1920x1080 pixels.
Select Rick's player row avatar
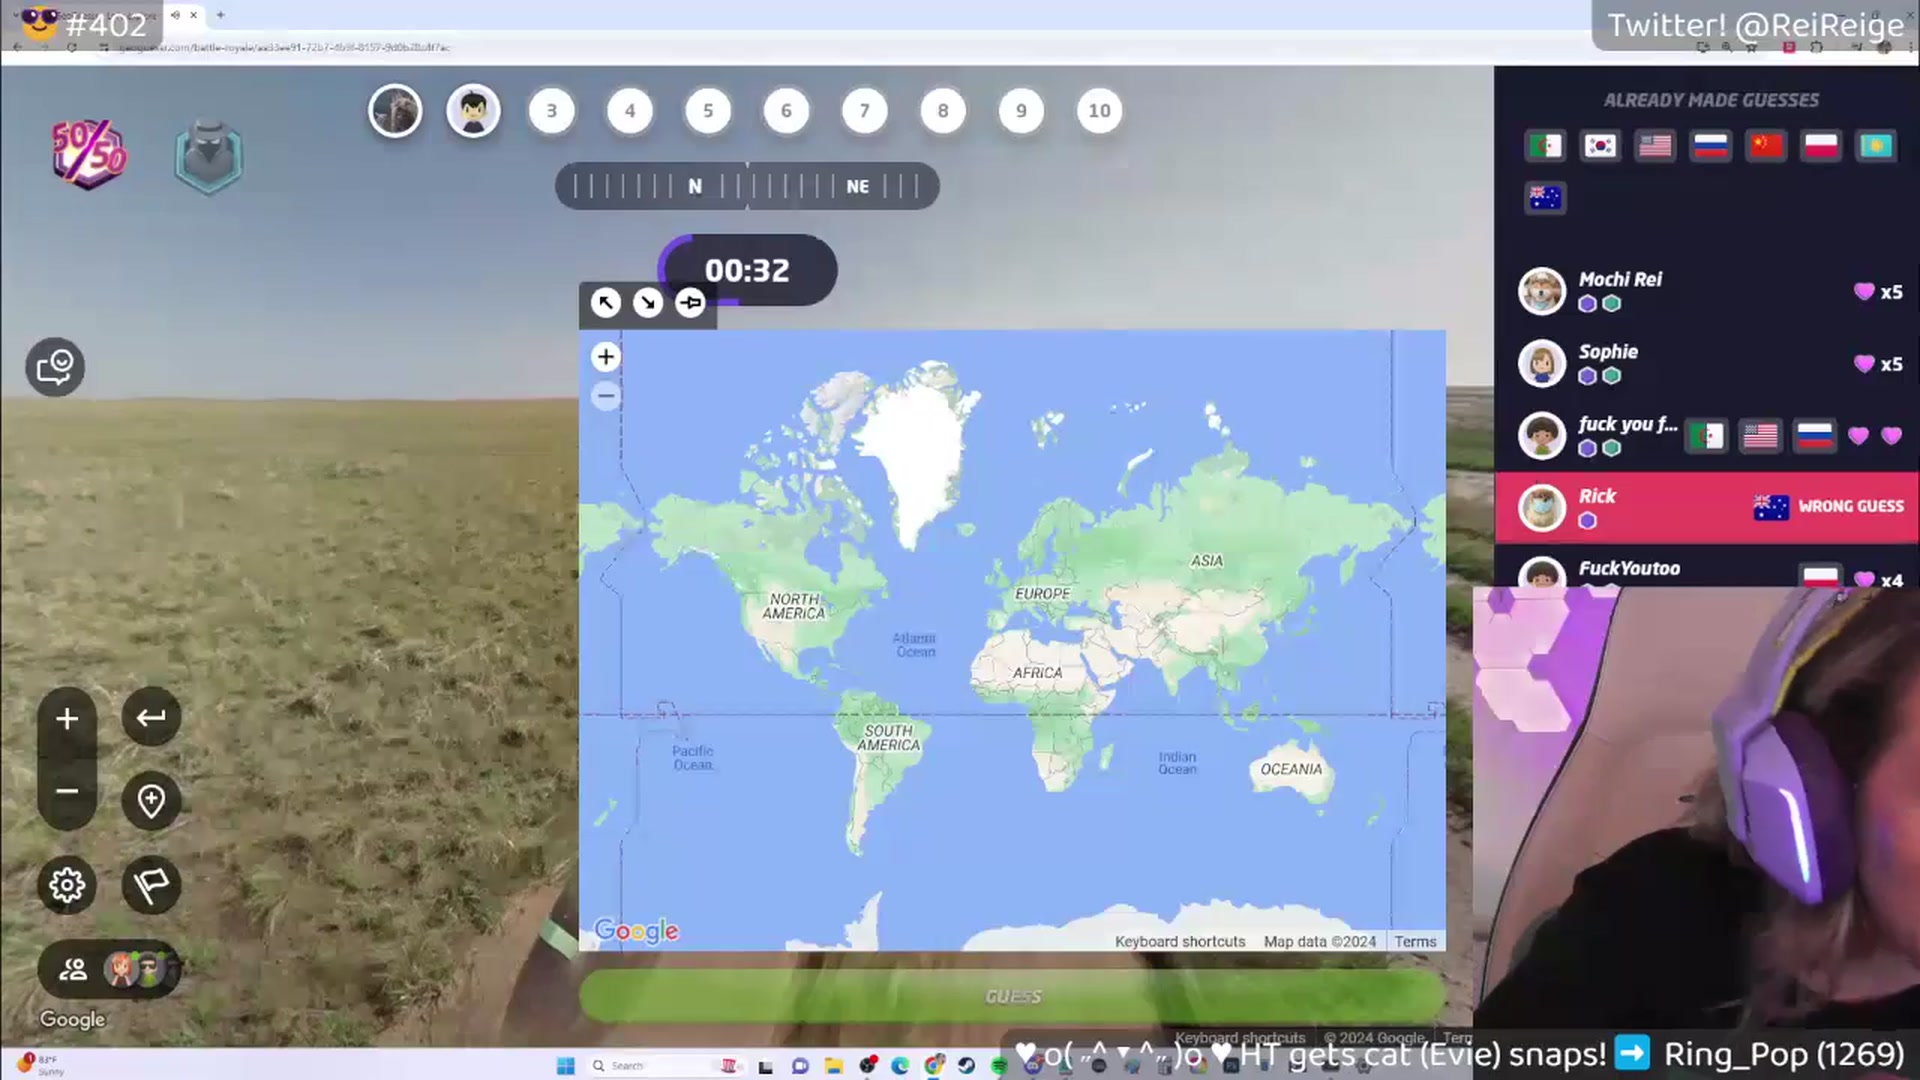(1542, 507)
